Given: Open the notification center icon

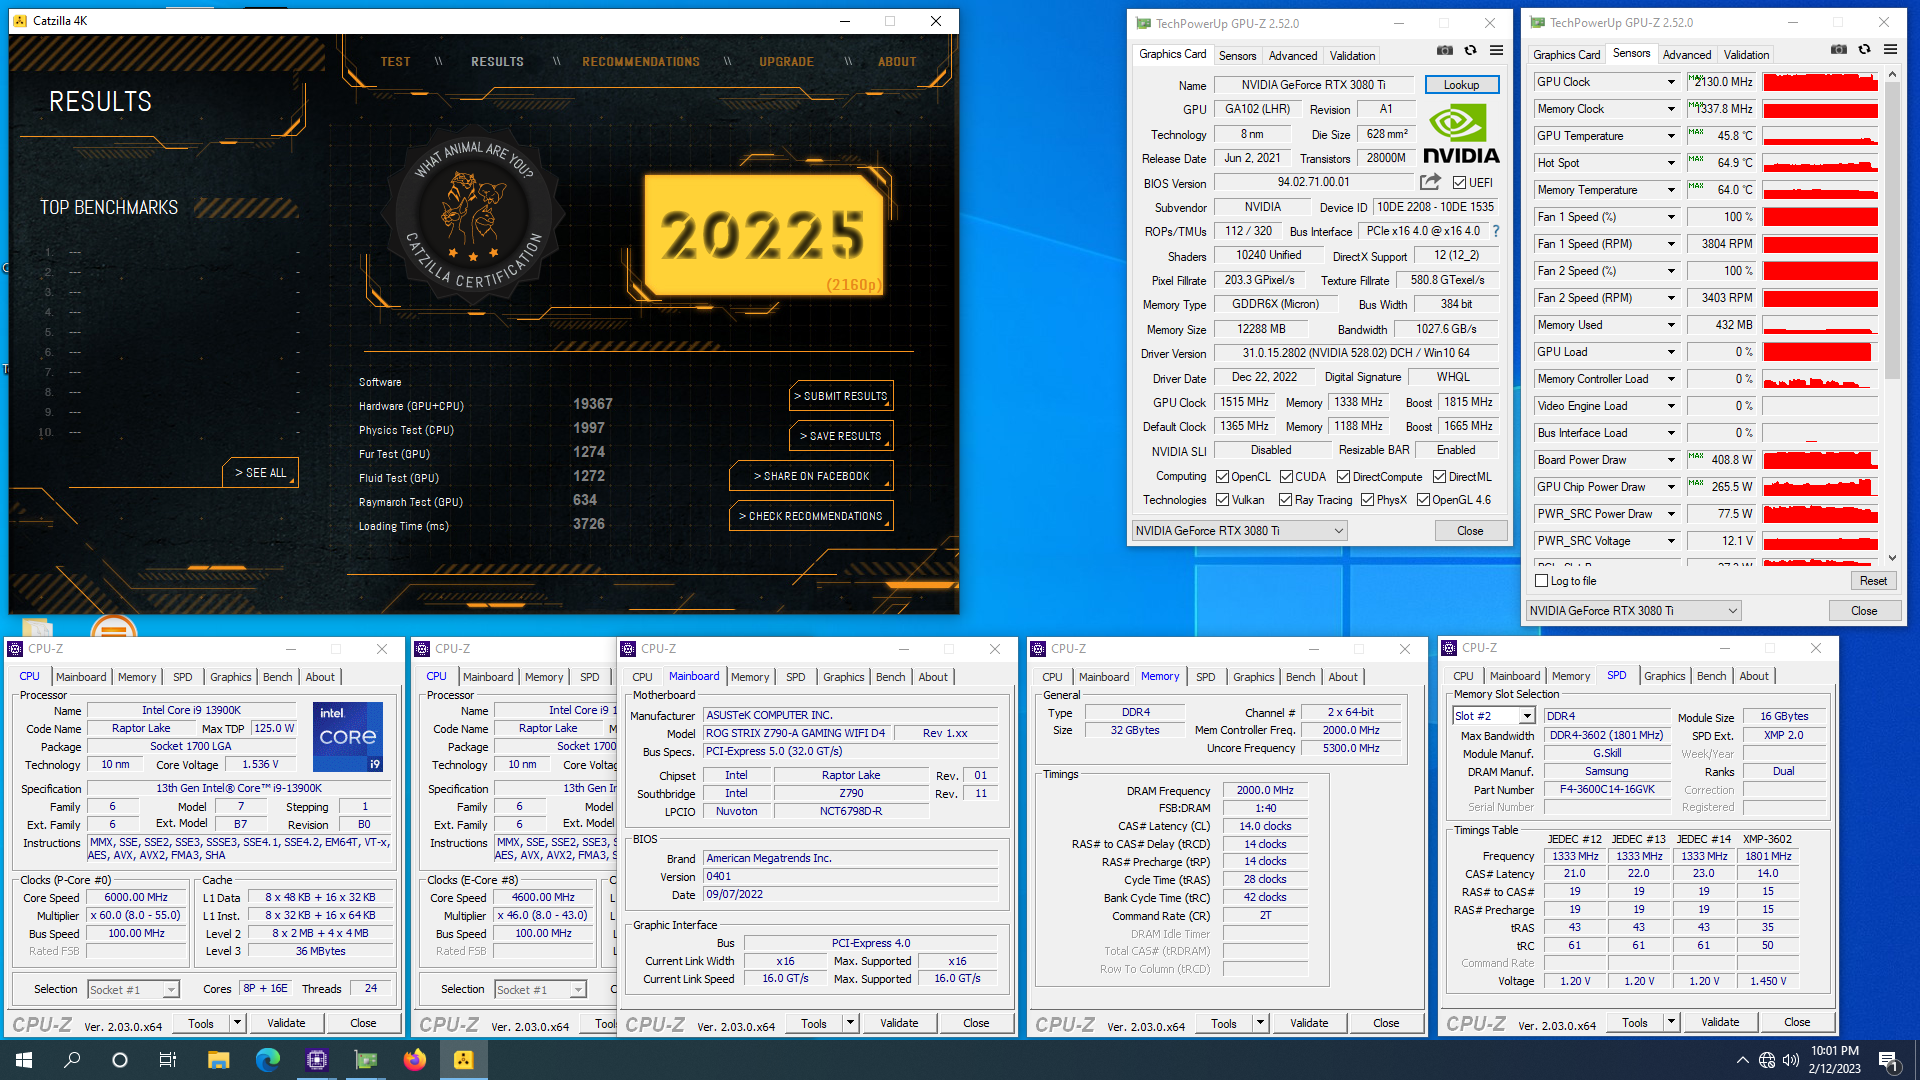Looking at the screenshot, I should (x=1888, y=1060).
